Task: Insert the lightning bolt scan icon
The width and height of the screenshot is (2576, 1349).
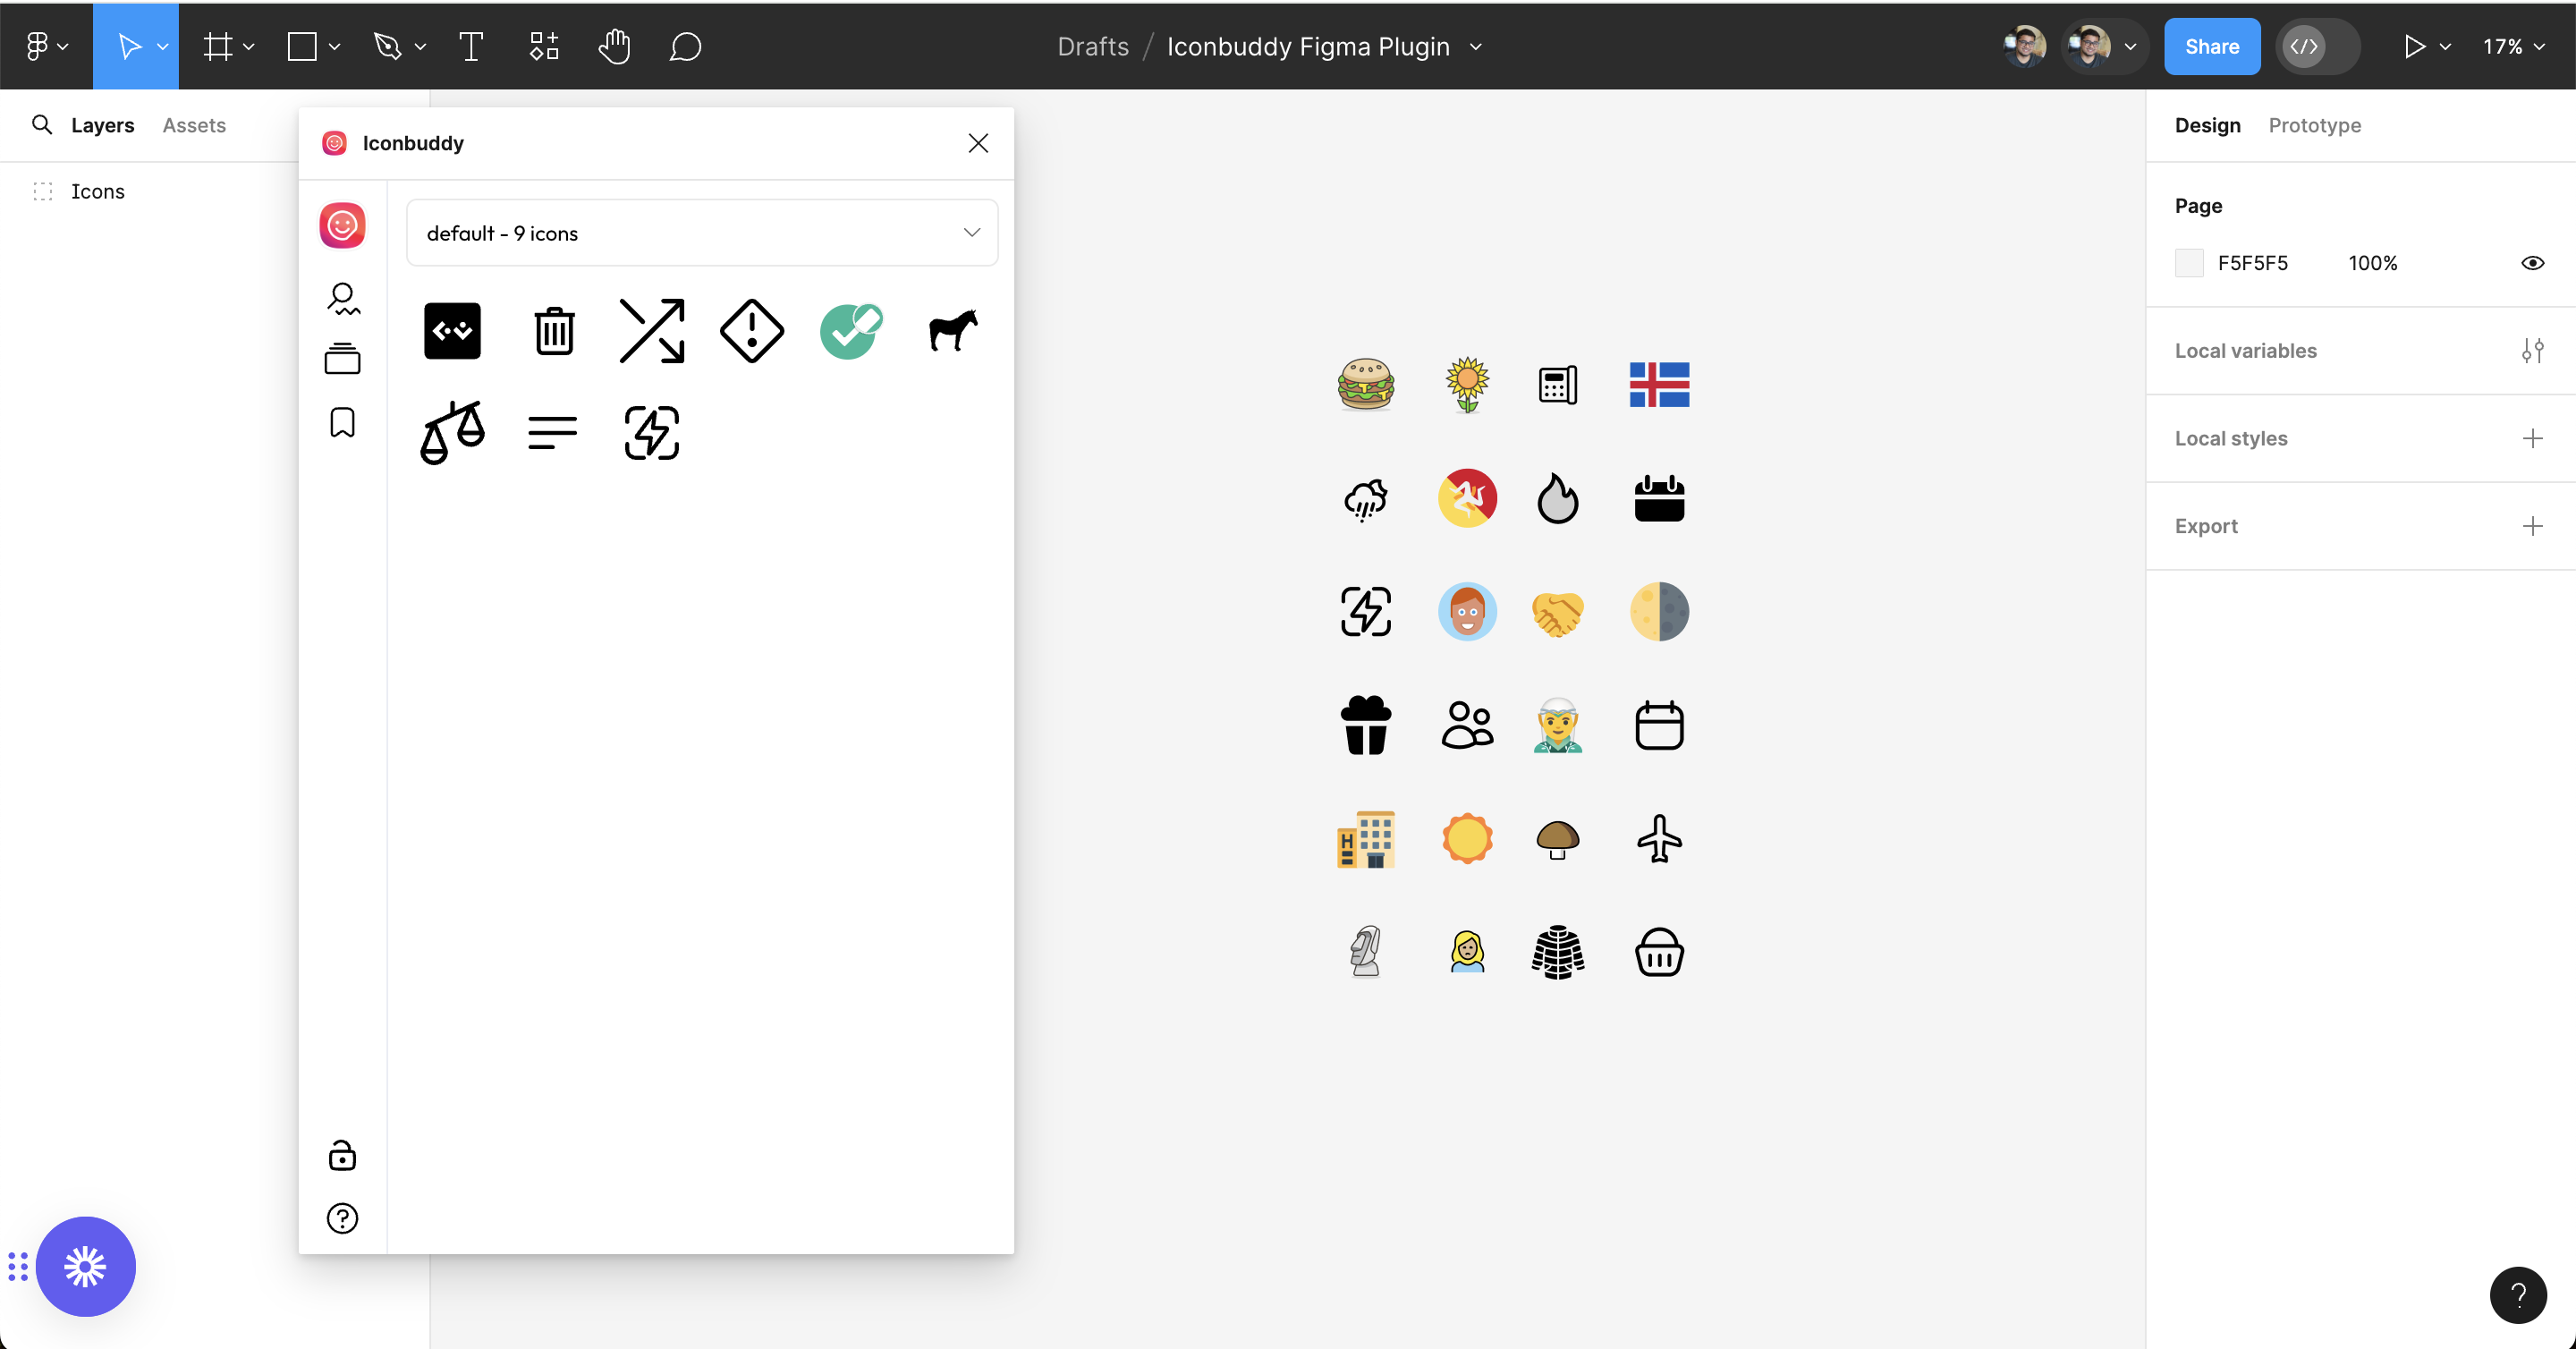Action: coord(652,433)
